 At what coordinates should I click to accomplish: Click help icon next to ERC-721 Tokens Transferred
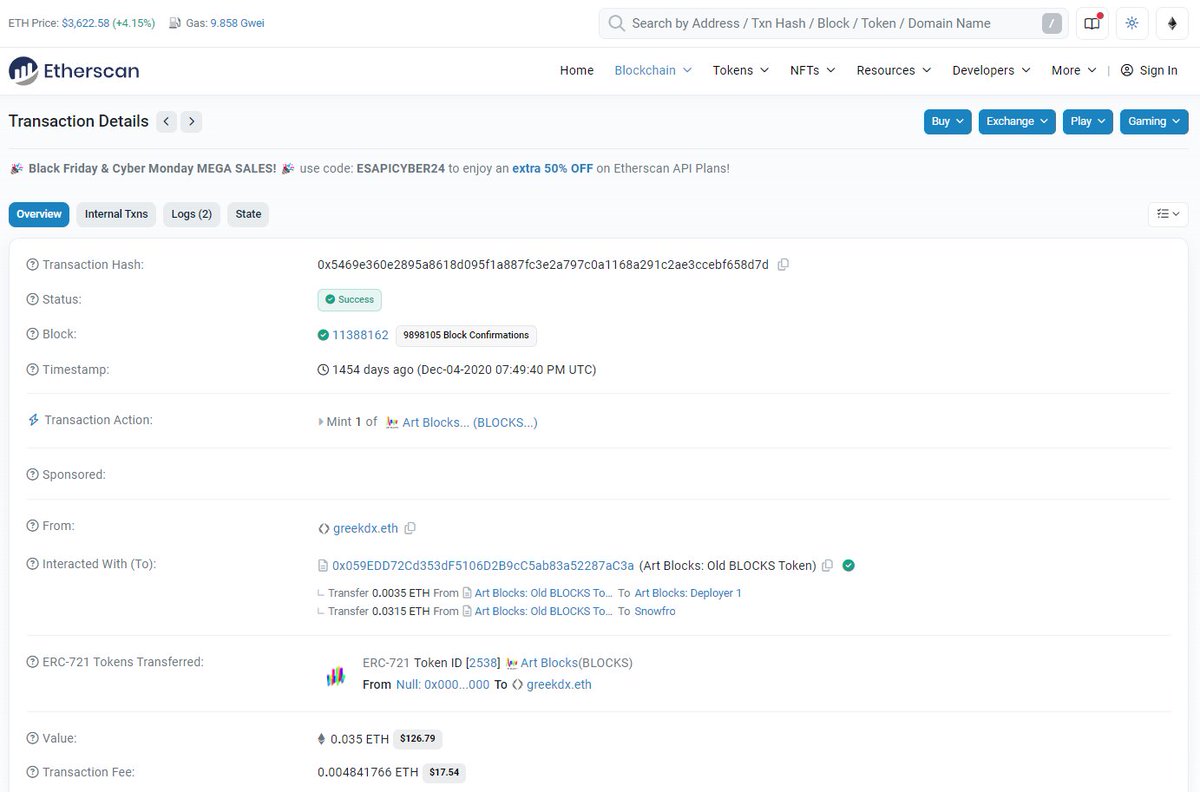click(33, 662)
